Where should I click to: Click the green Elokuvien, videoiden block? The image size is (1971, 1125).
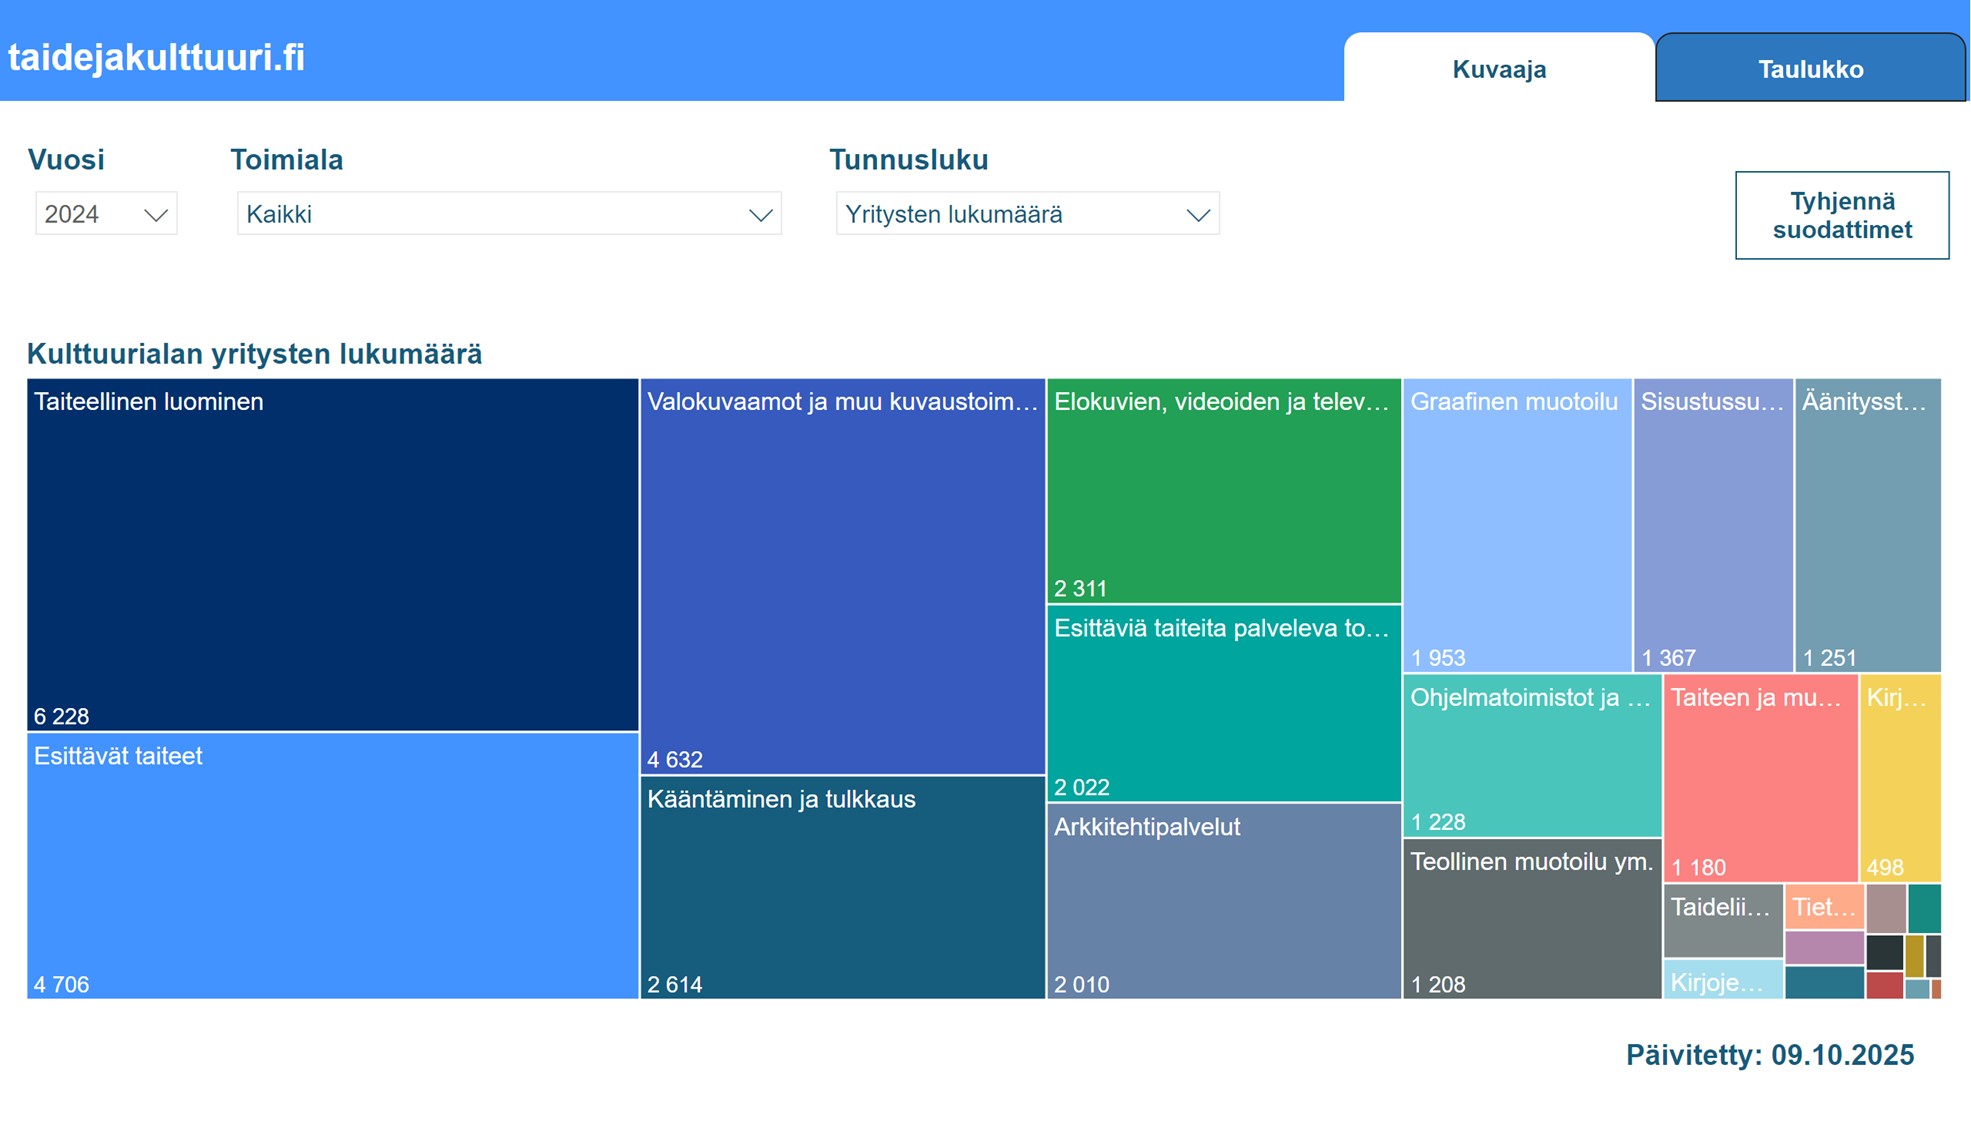[x=1223, y=491]
